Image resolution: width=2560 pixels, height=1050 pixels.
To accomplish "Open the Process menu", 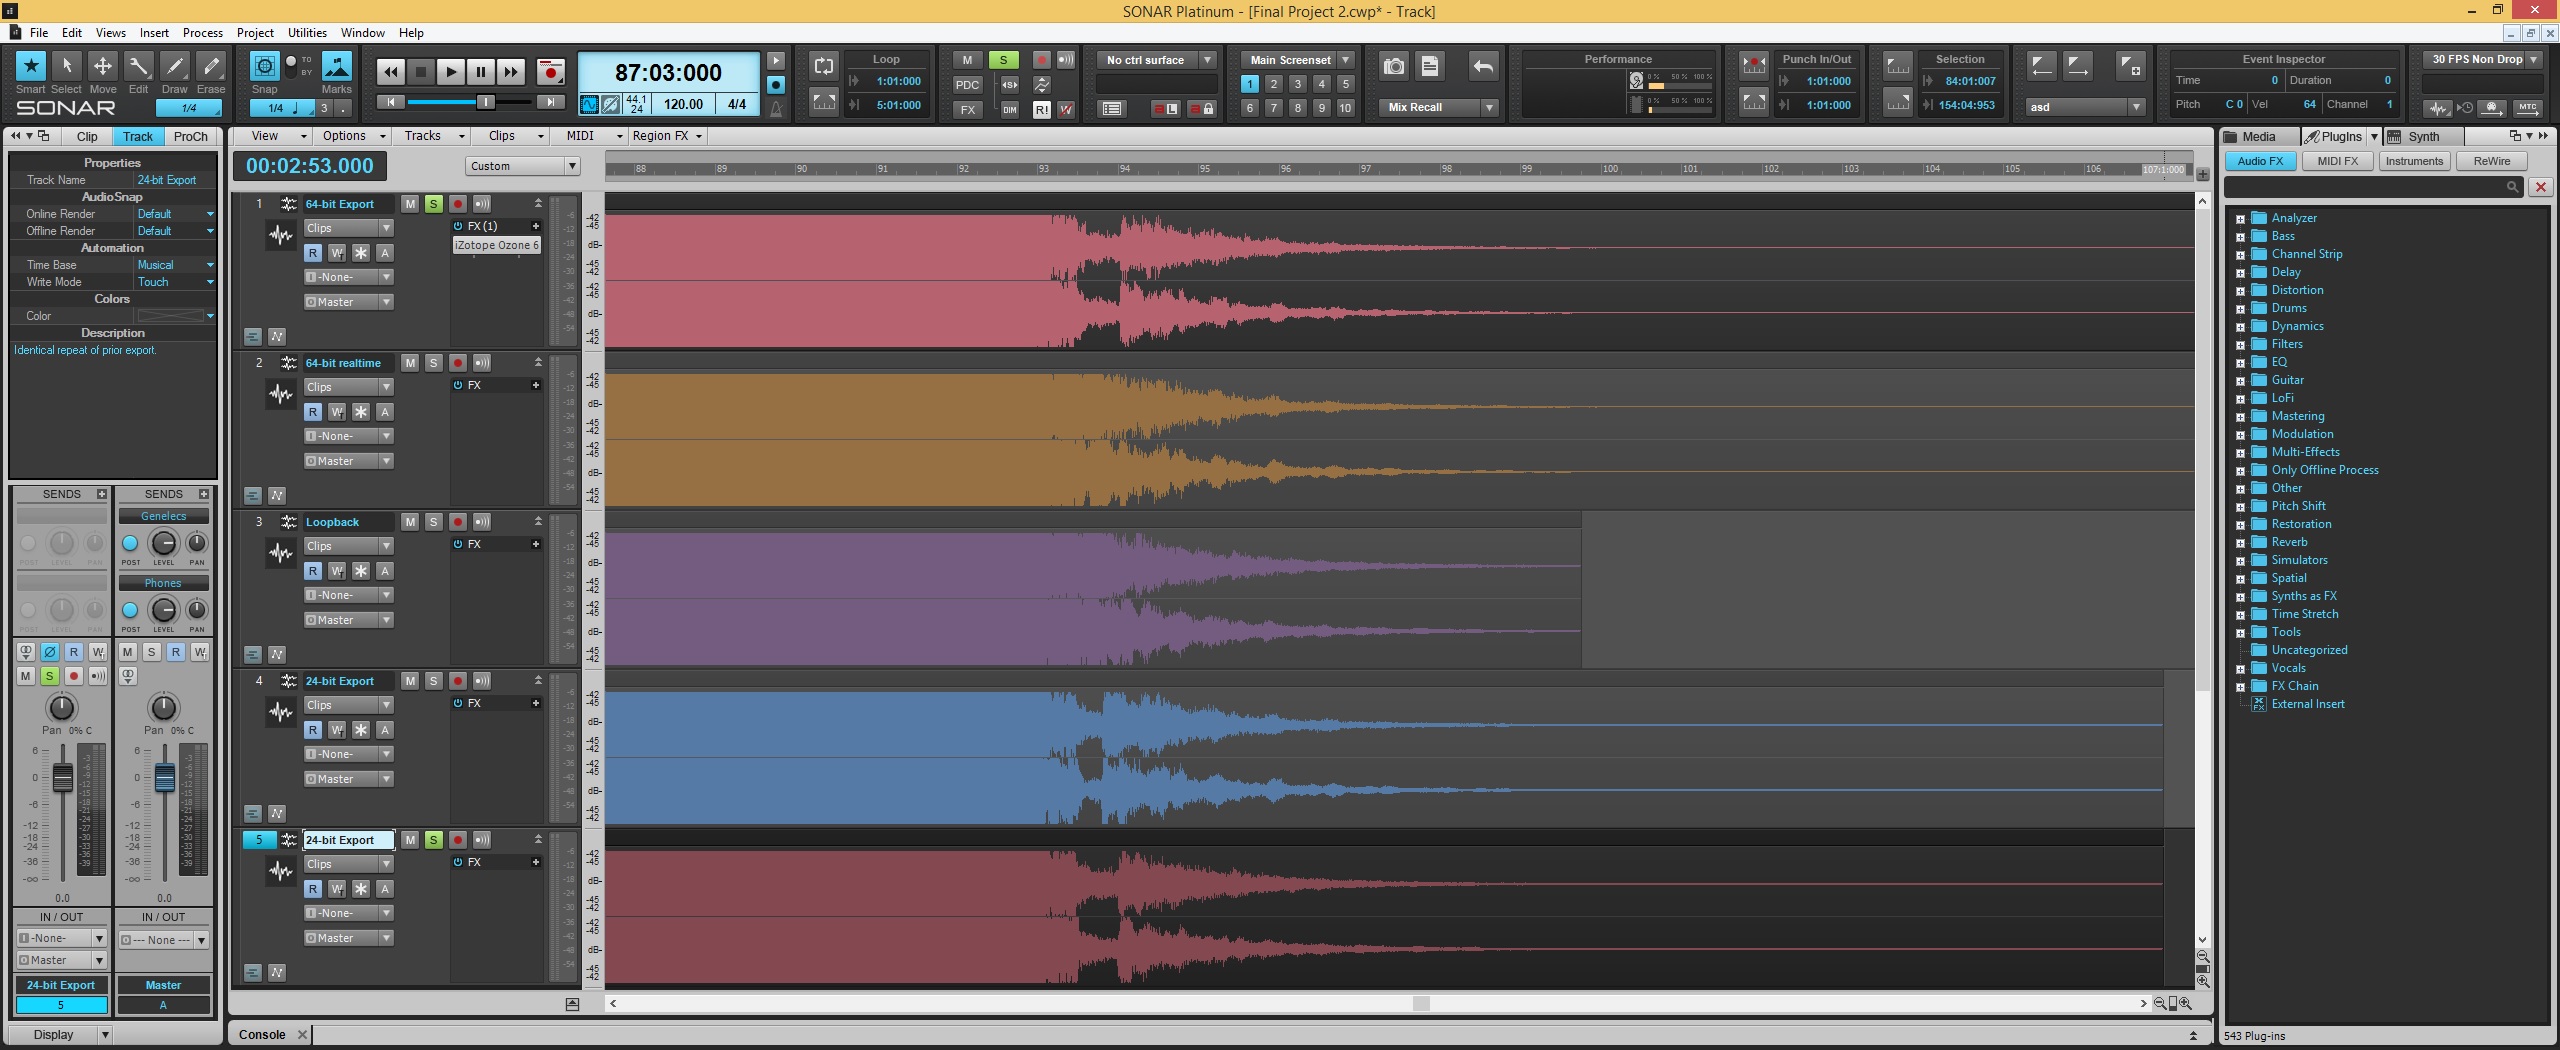I will point(202,33).
